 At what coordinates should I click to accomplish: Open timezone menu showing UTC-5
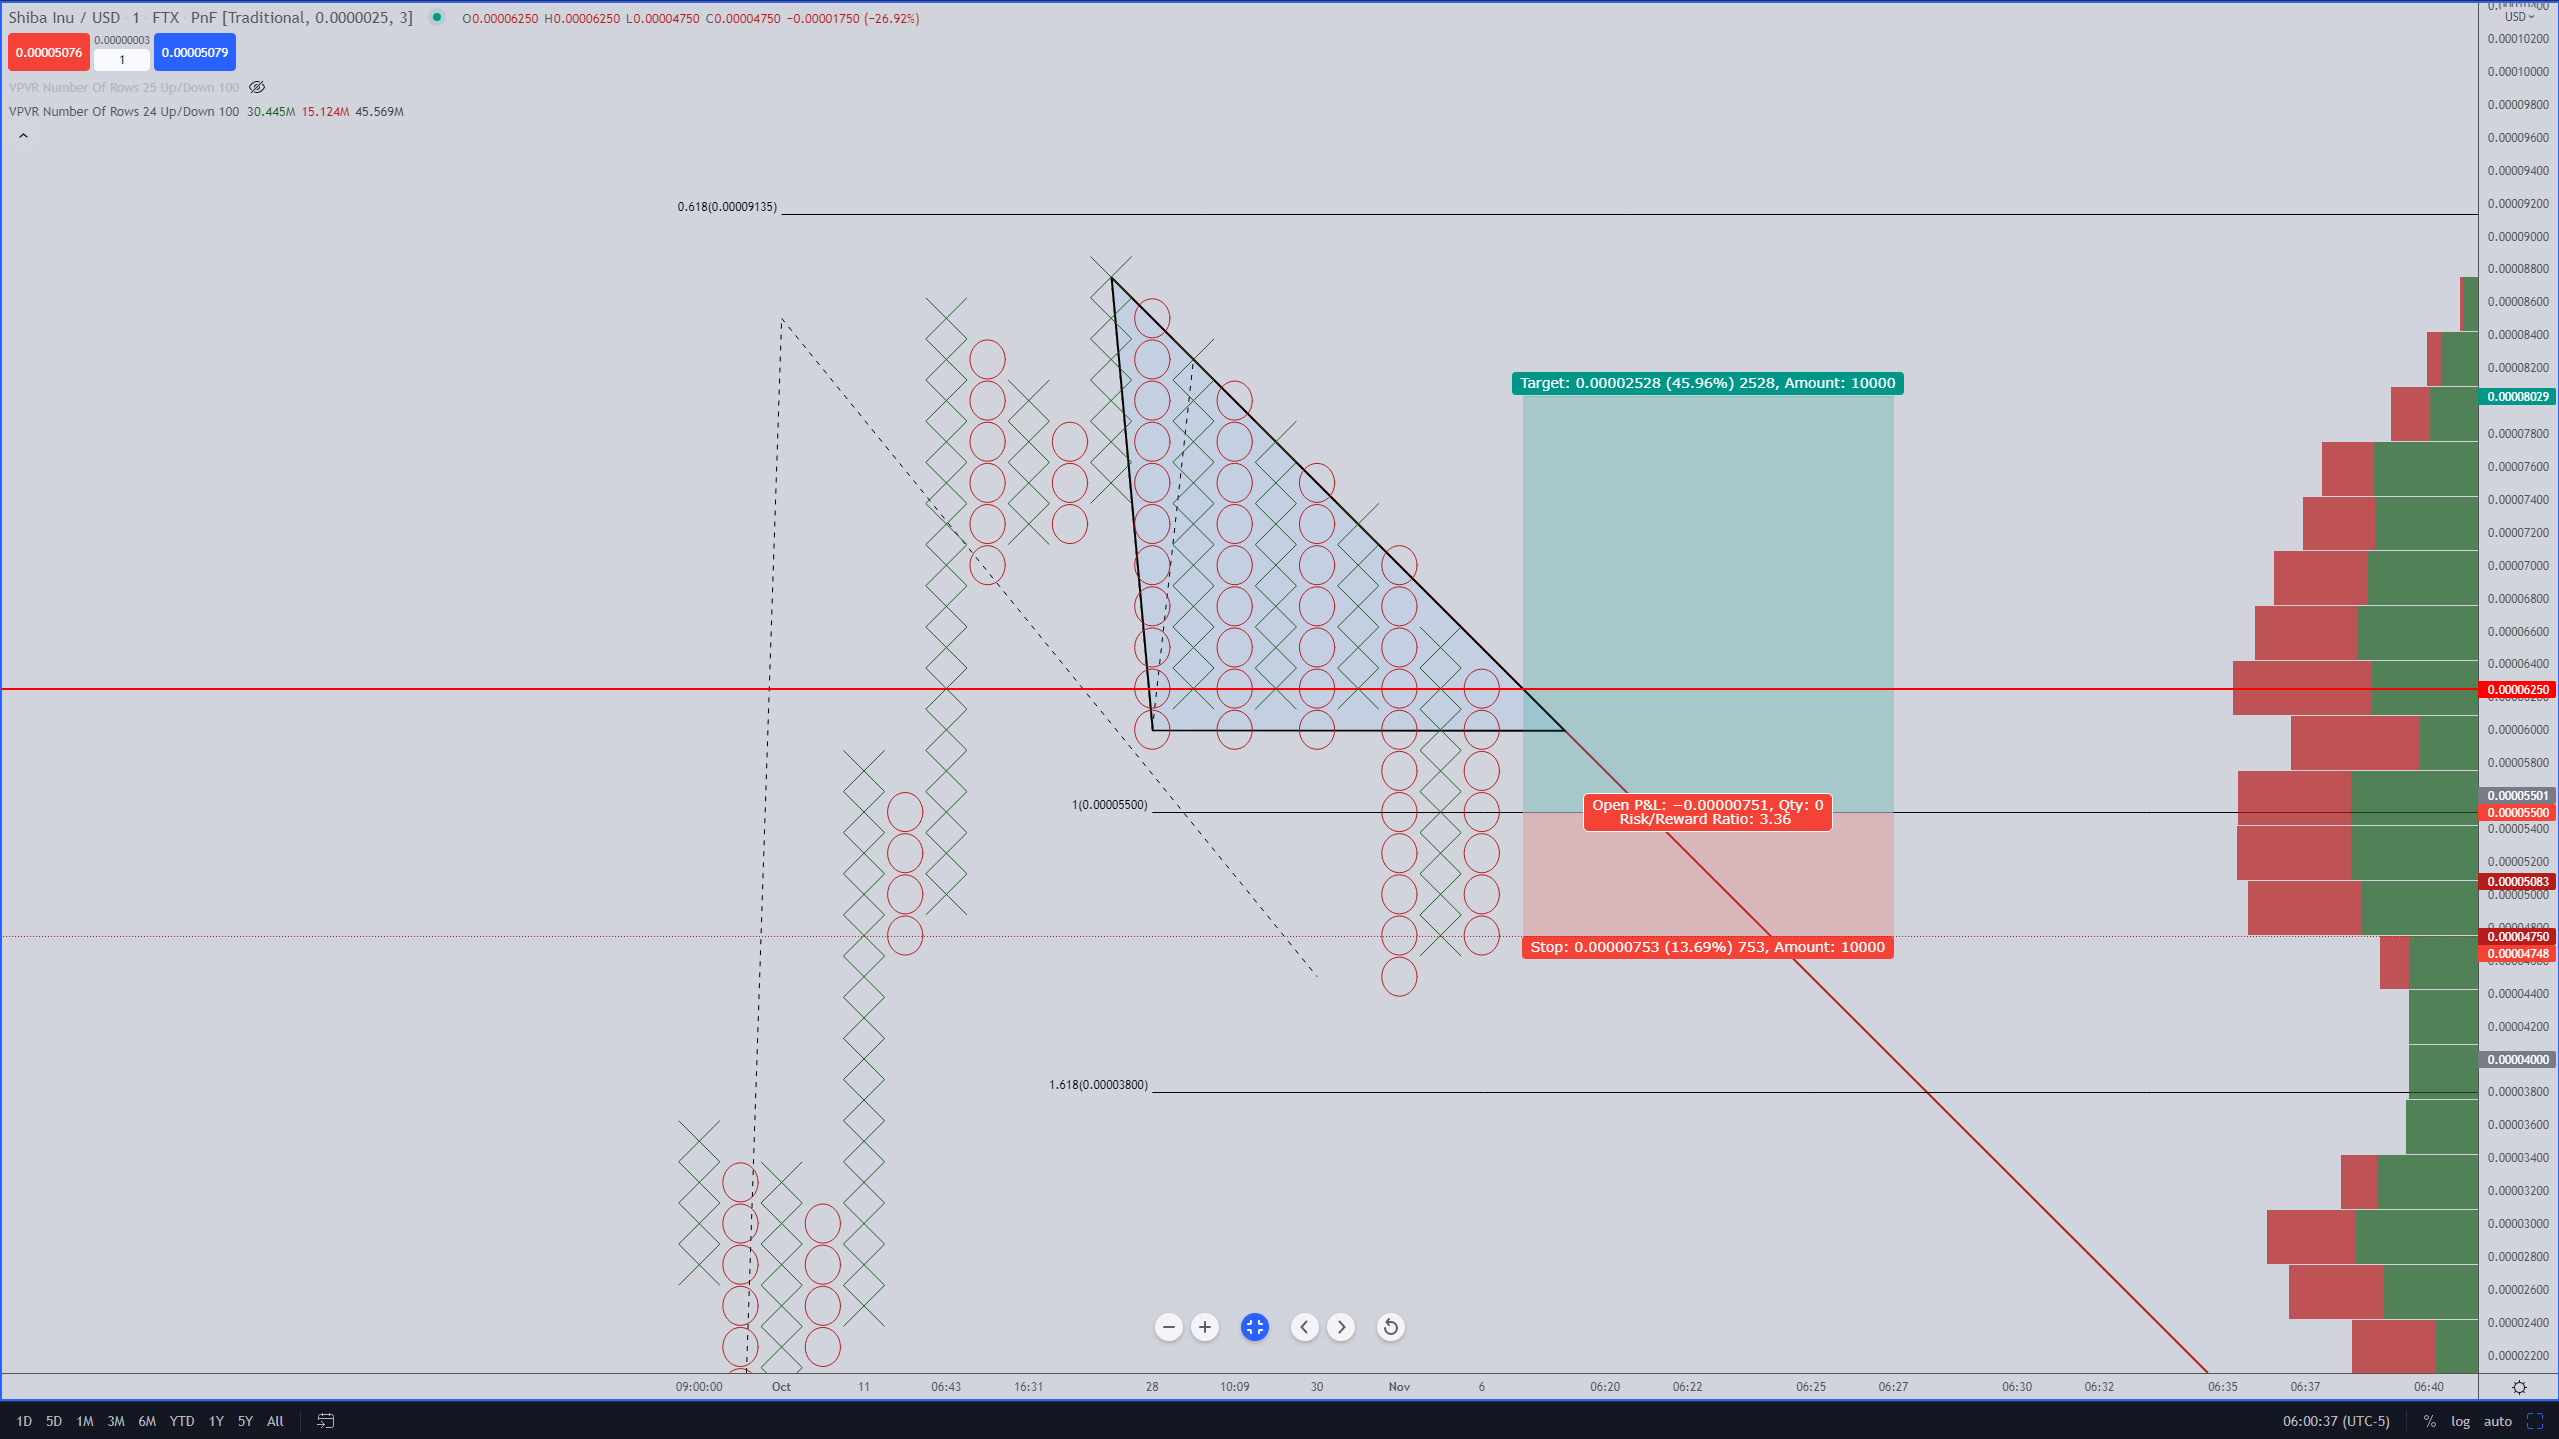tap(2336, 1421)
